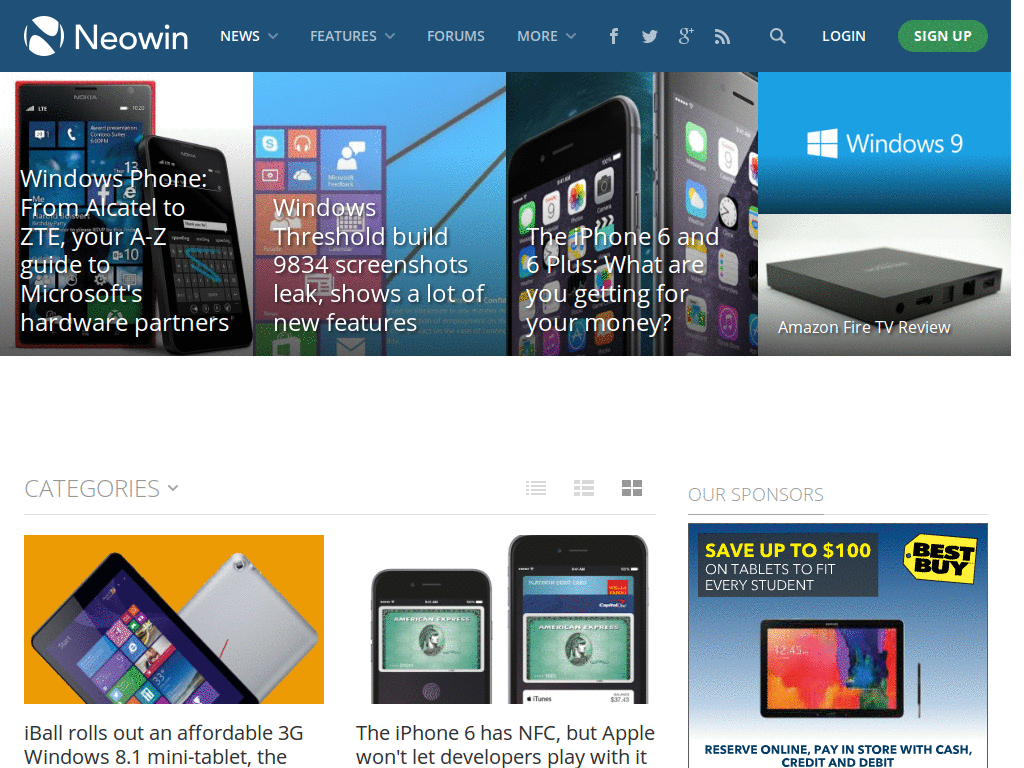
Task: Open iPhone 6 has NFC headline
Action: tap(505, 744)
